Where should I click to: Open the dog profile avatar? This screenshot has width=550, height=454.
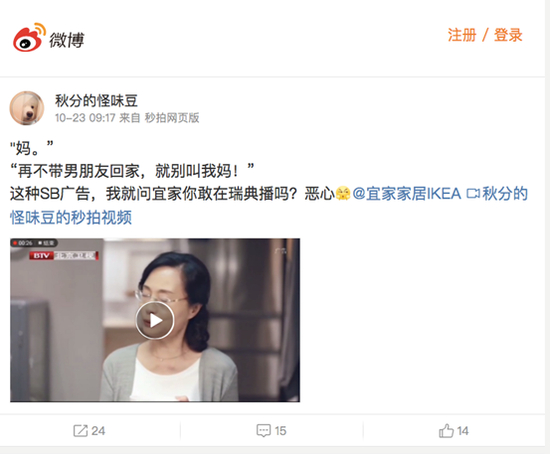pyautogui.click(x=27, y=108)
